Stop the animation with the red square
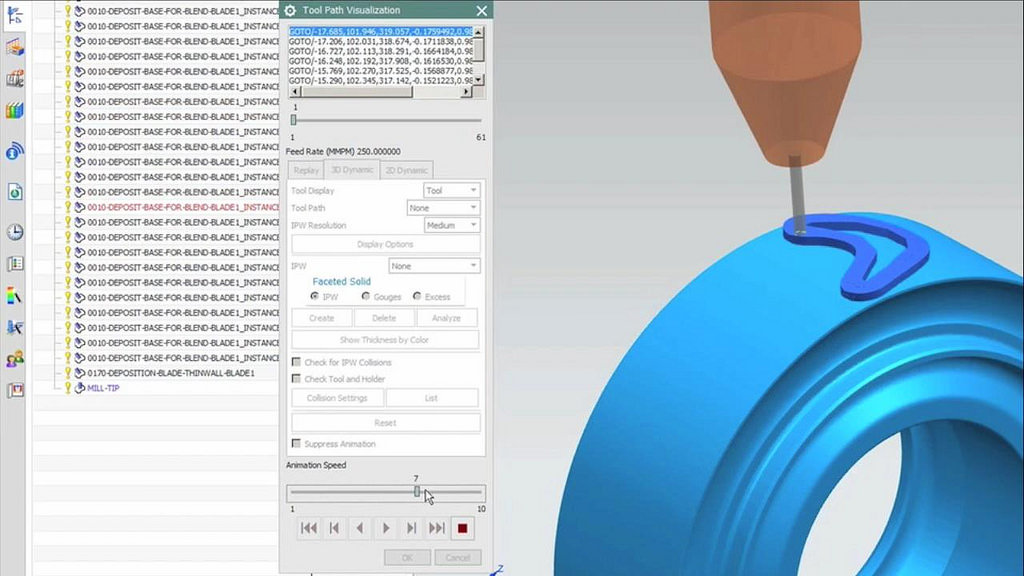The width and height of the screenshot is (1024, 576). pos(462,528)
